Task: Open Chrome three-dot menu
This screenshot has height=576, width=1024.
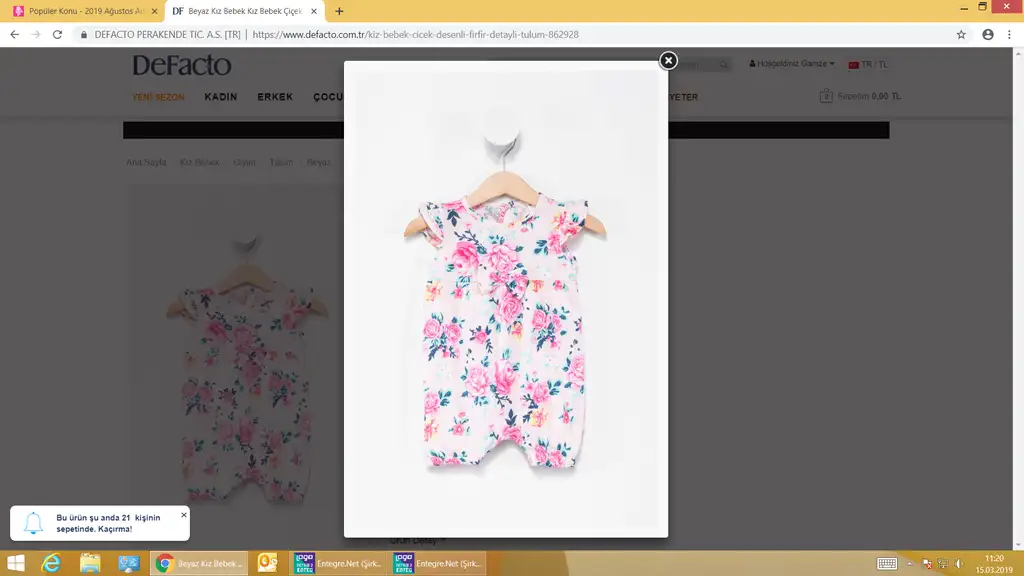Action: tap(1009, 35)
